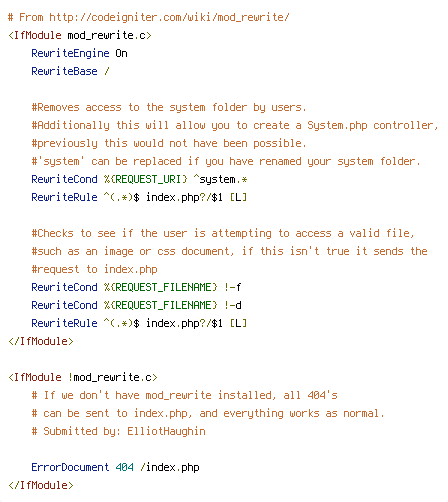Image resolution: width=448 pixels, height=502 pixels.
Task: Click the ^system.* pattern text
Action: click(x=220, y=179)
